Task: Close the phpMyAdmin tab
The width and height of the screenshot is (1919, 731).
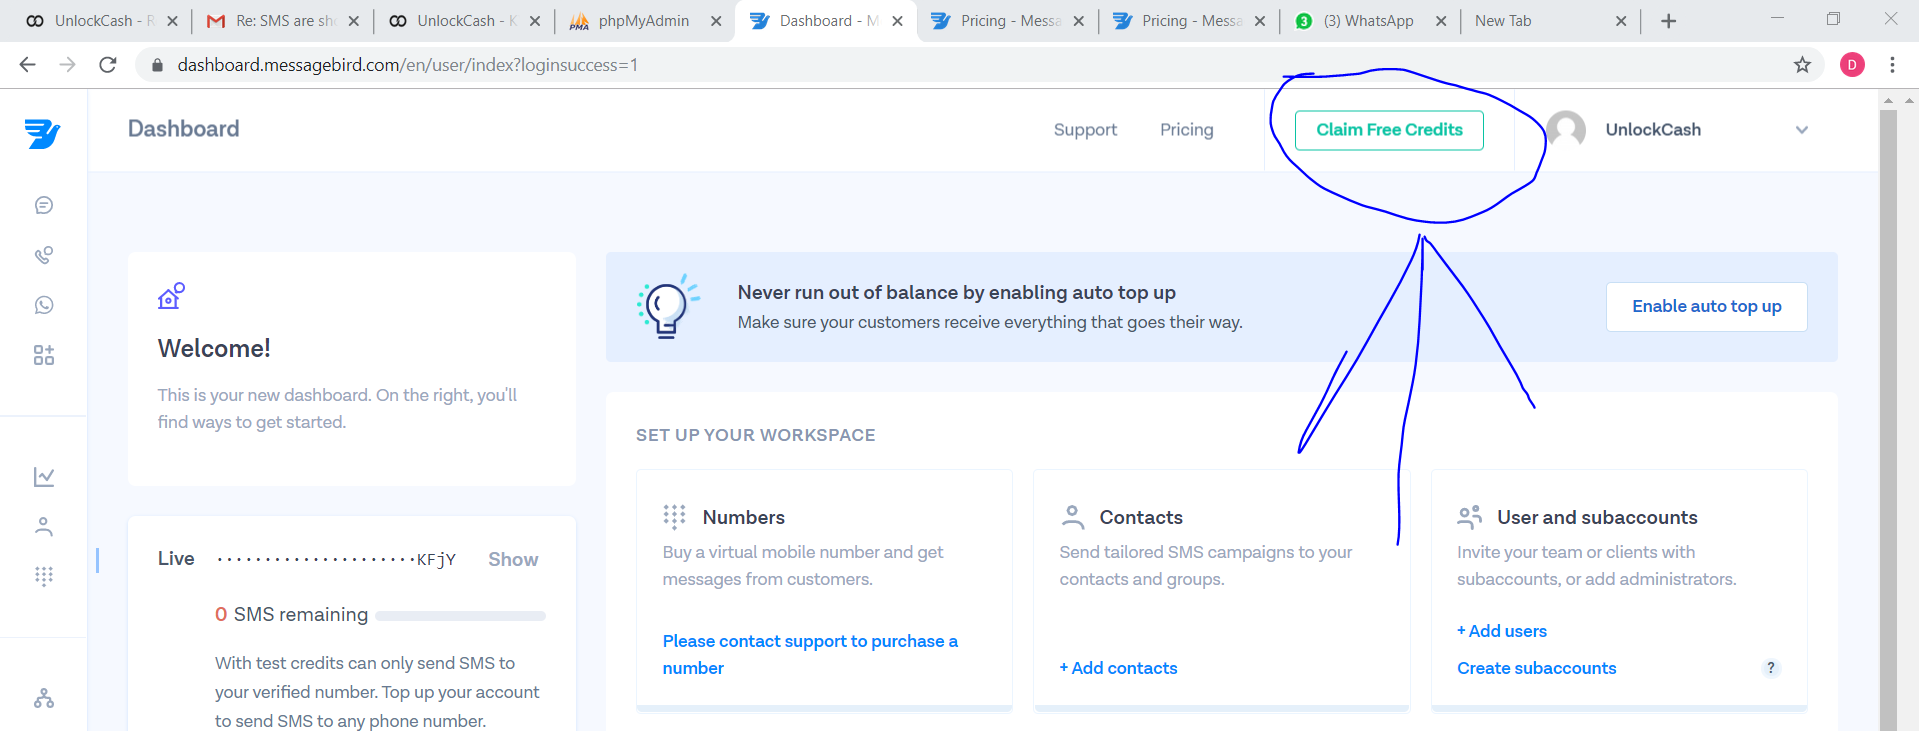Action: [x=716, y=21]
